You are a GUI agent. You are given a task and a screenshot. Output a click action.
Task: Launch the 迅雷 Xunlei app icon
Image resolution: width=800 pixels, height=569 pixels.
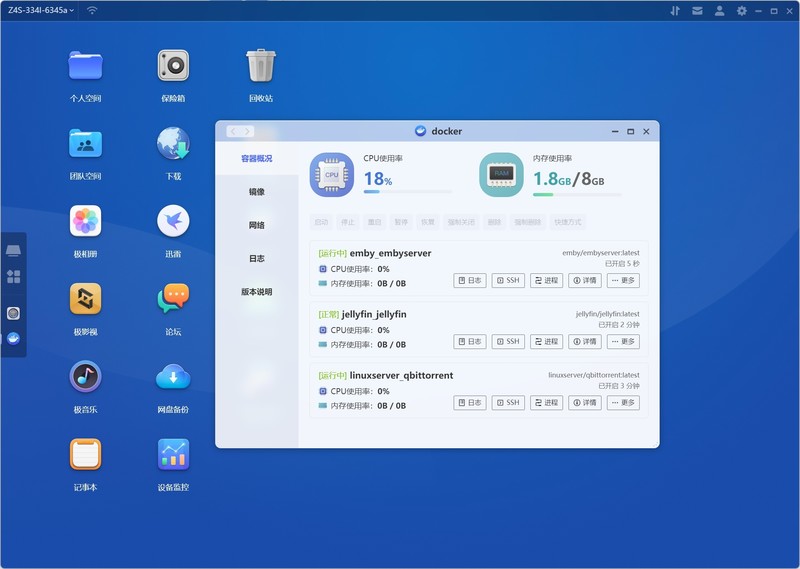tap(173, 222)
